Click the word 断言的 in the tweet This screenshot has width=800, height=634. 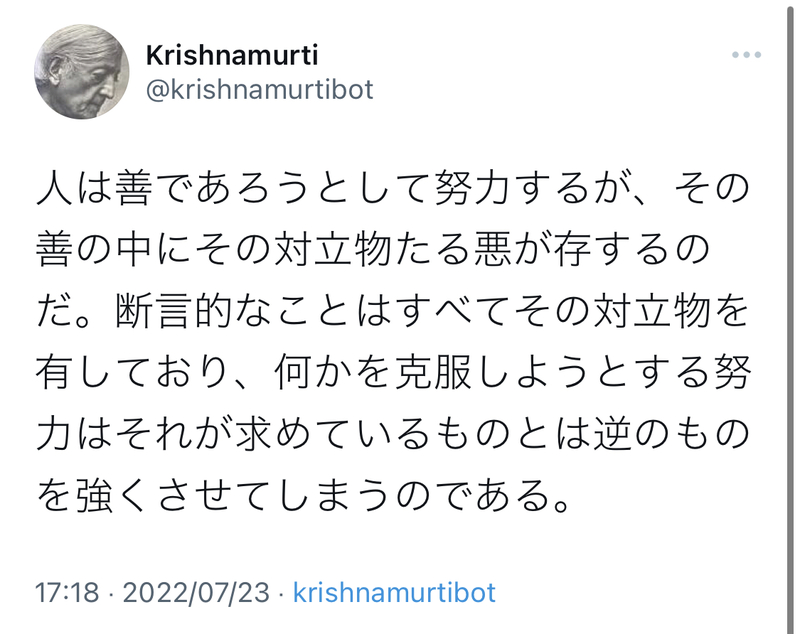(174, 311)
